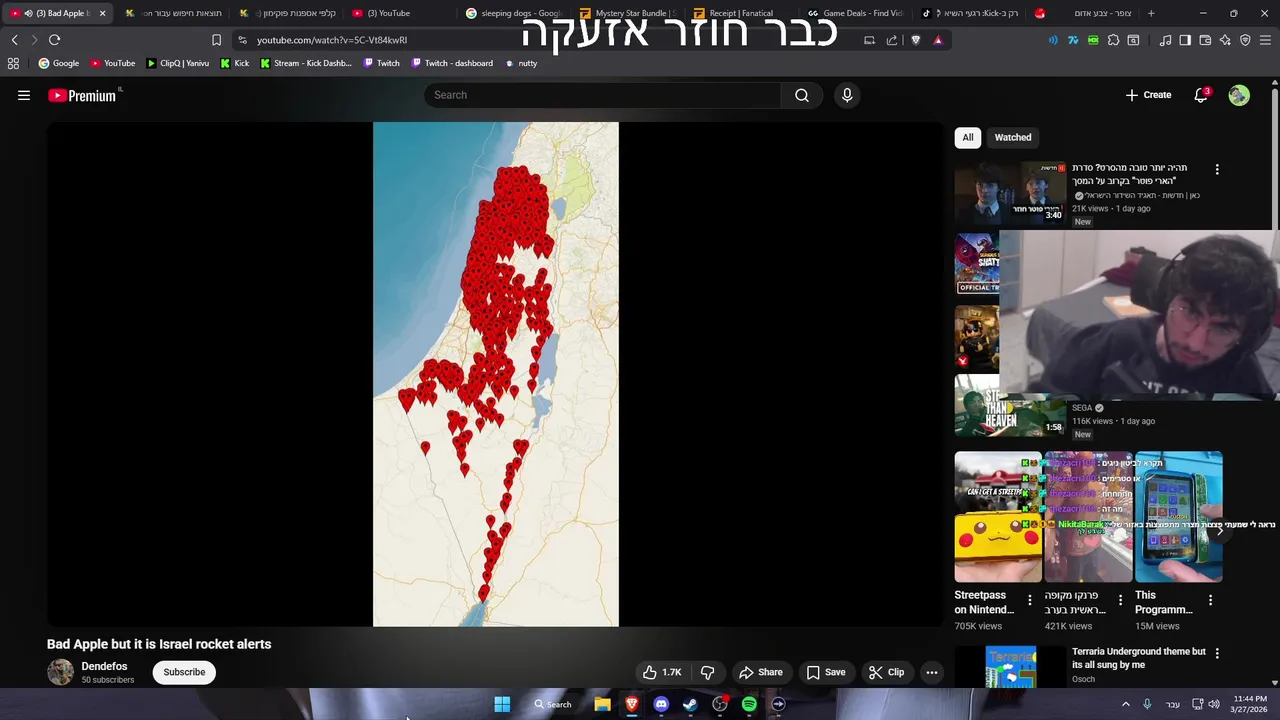The width and height of the screenshot is (1280, 720).
Task: Switch to the Game Deals tab
Action: [853, 13]
